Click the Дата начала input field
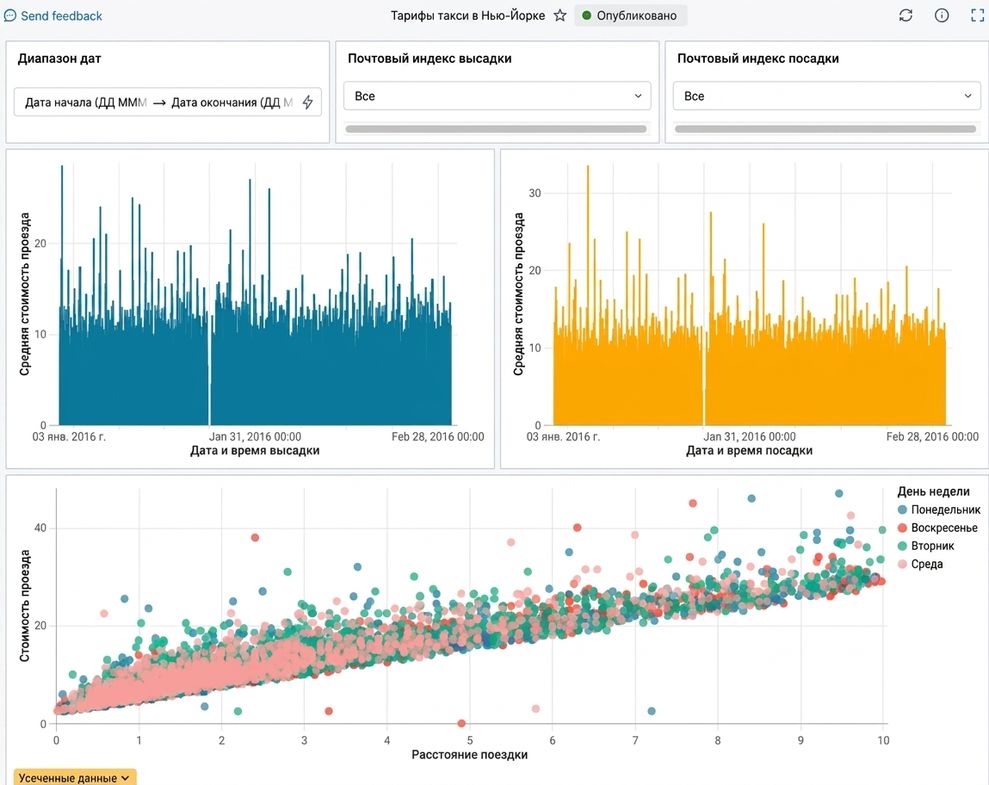The width and height of the screenshot is (989, 785). point(86,103)
